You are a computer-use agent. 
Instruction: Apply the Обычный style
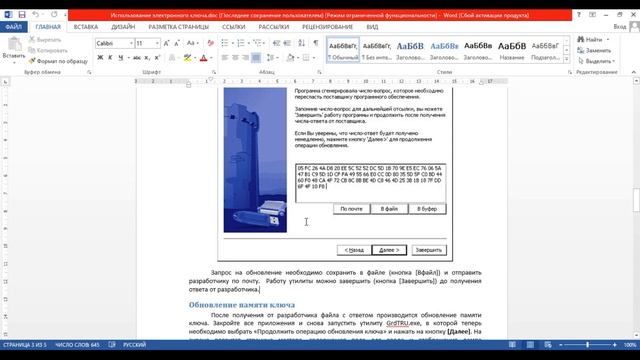(343, 50)
